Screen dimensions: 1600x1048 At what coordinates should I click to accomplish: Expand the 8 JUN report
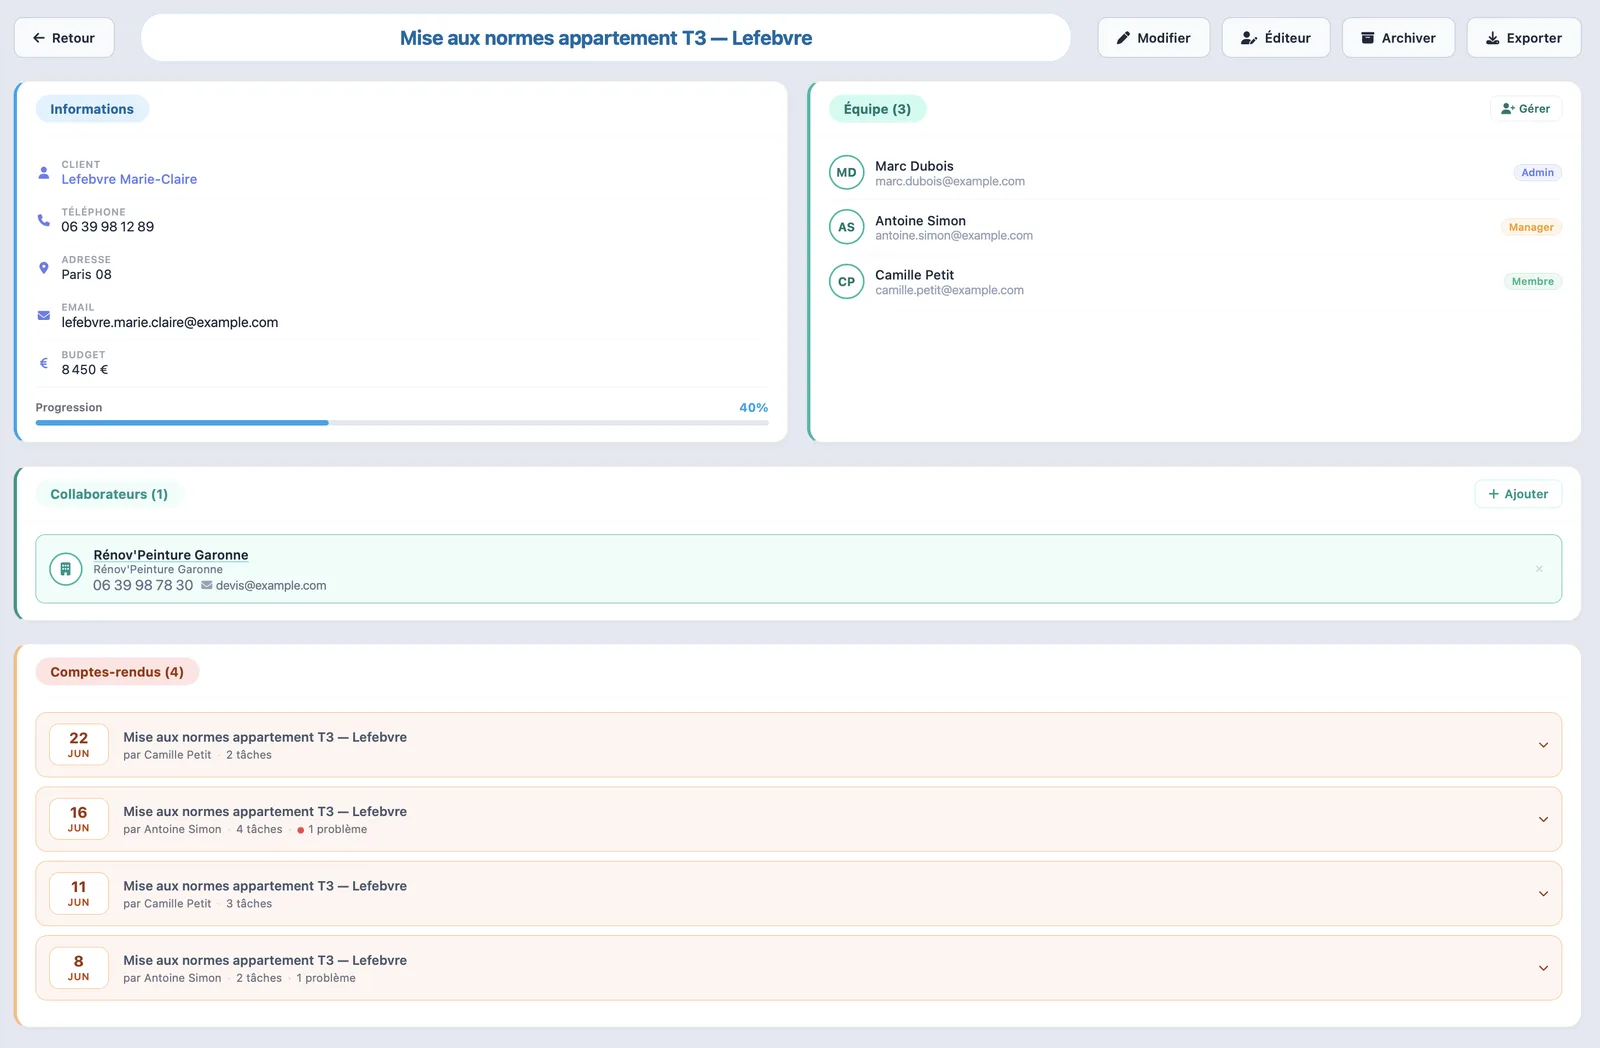point(1543,968)
